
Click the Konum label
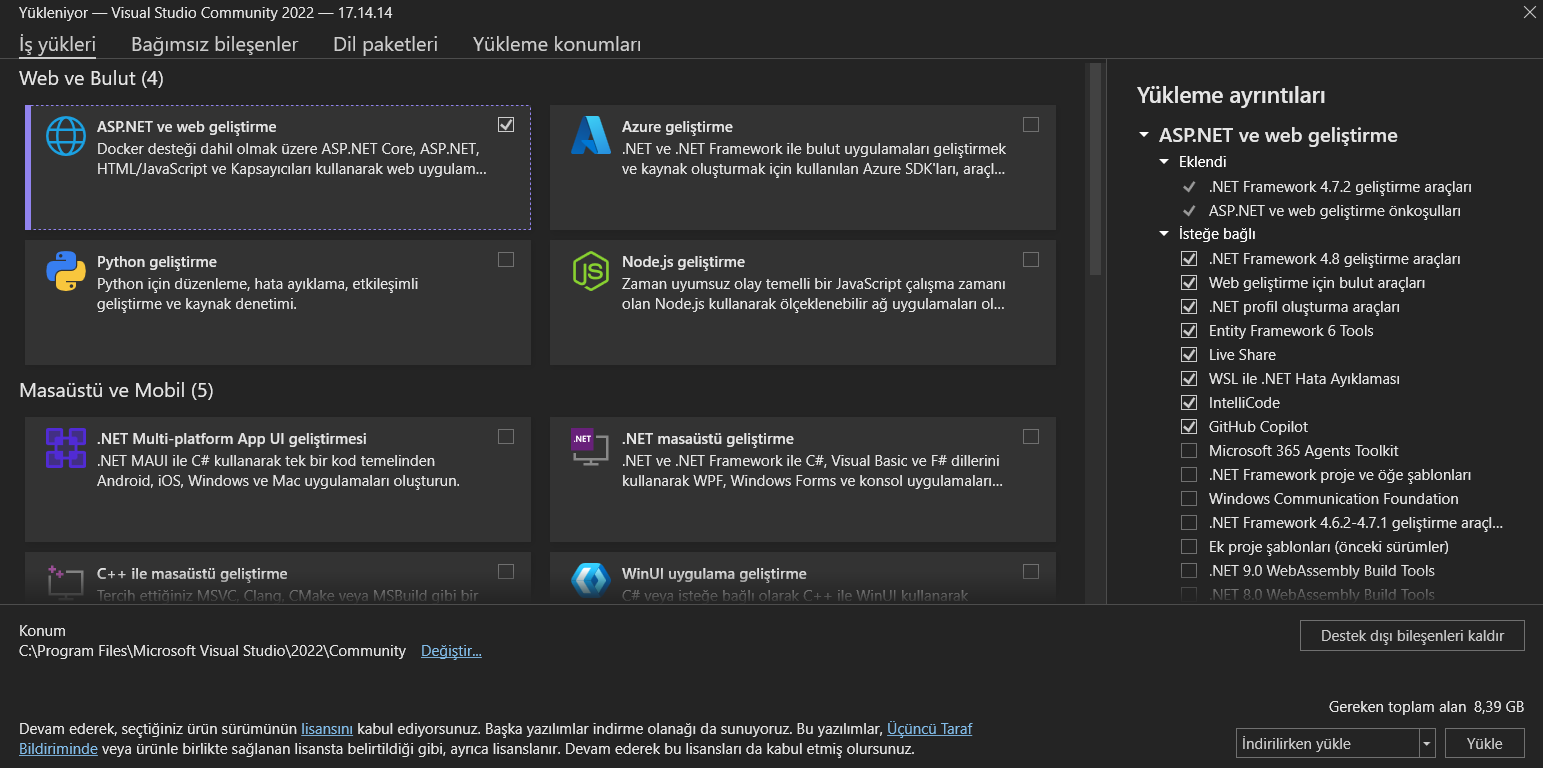pos(42,631)
